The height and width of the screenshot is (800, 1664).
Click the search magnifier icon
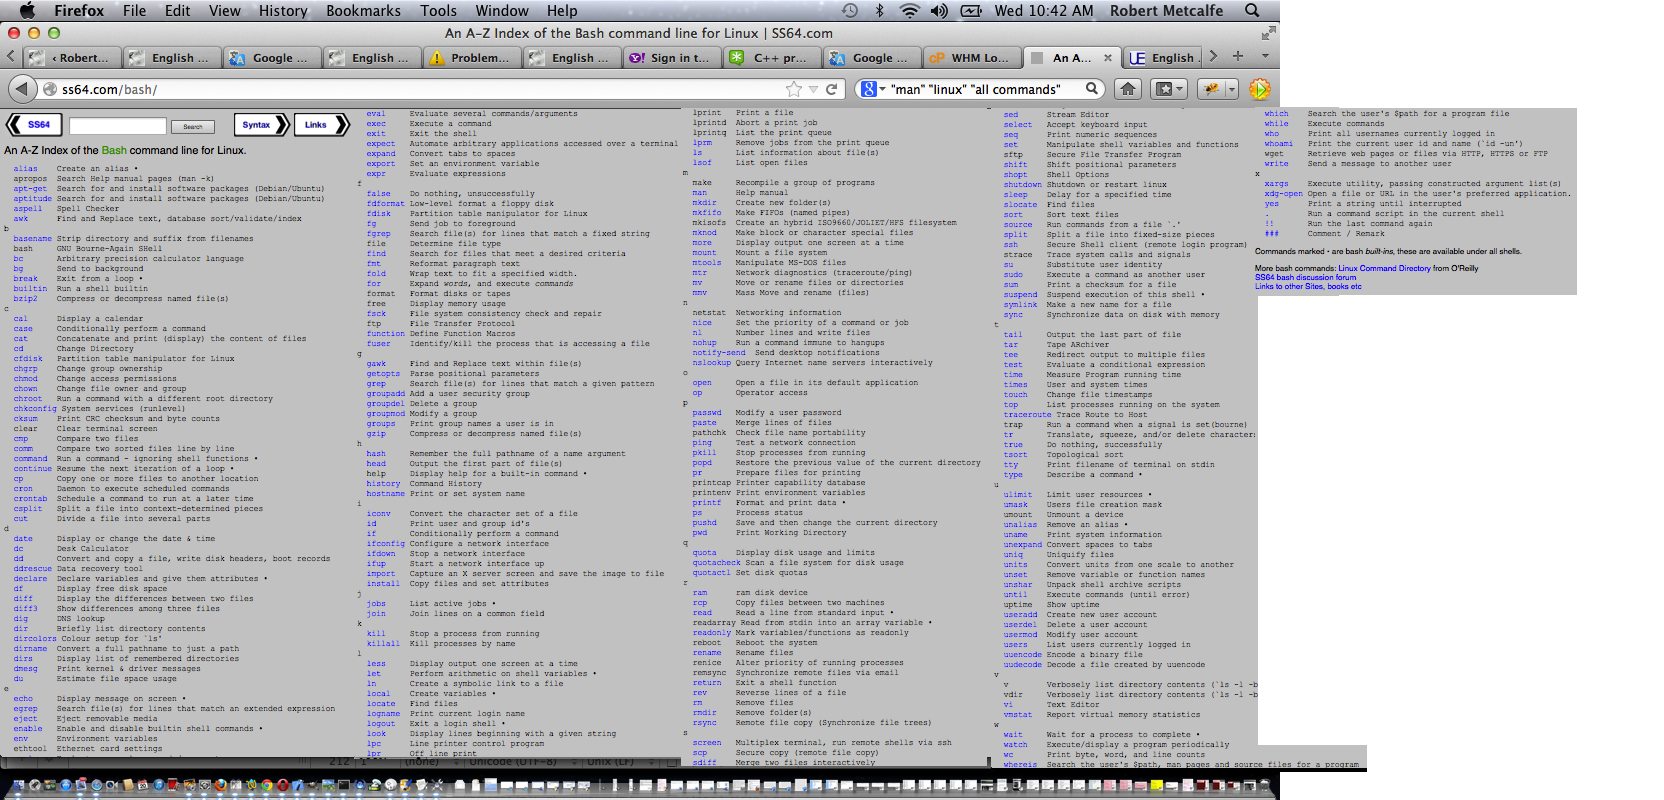click(1092, 89)
